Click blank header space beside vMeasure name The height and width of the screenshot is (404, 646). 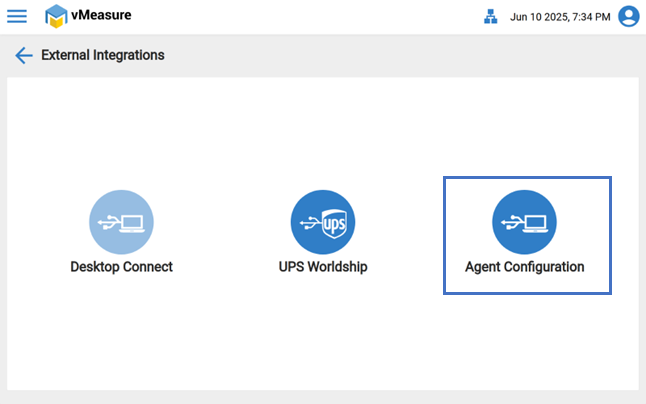(300, 17)
